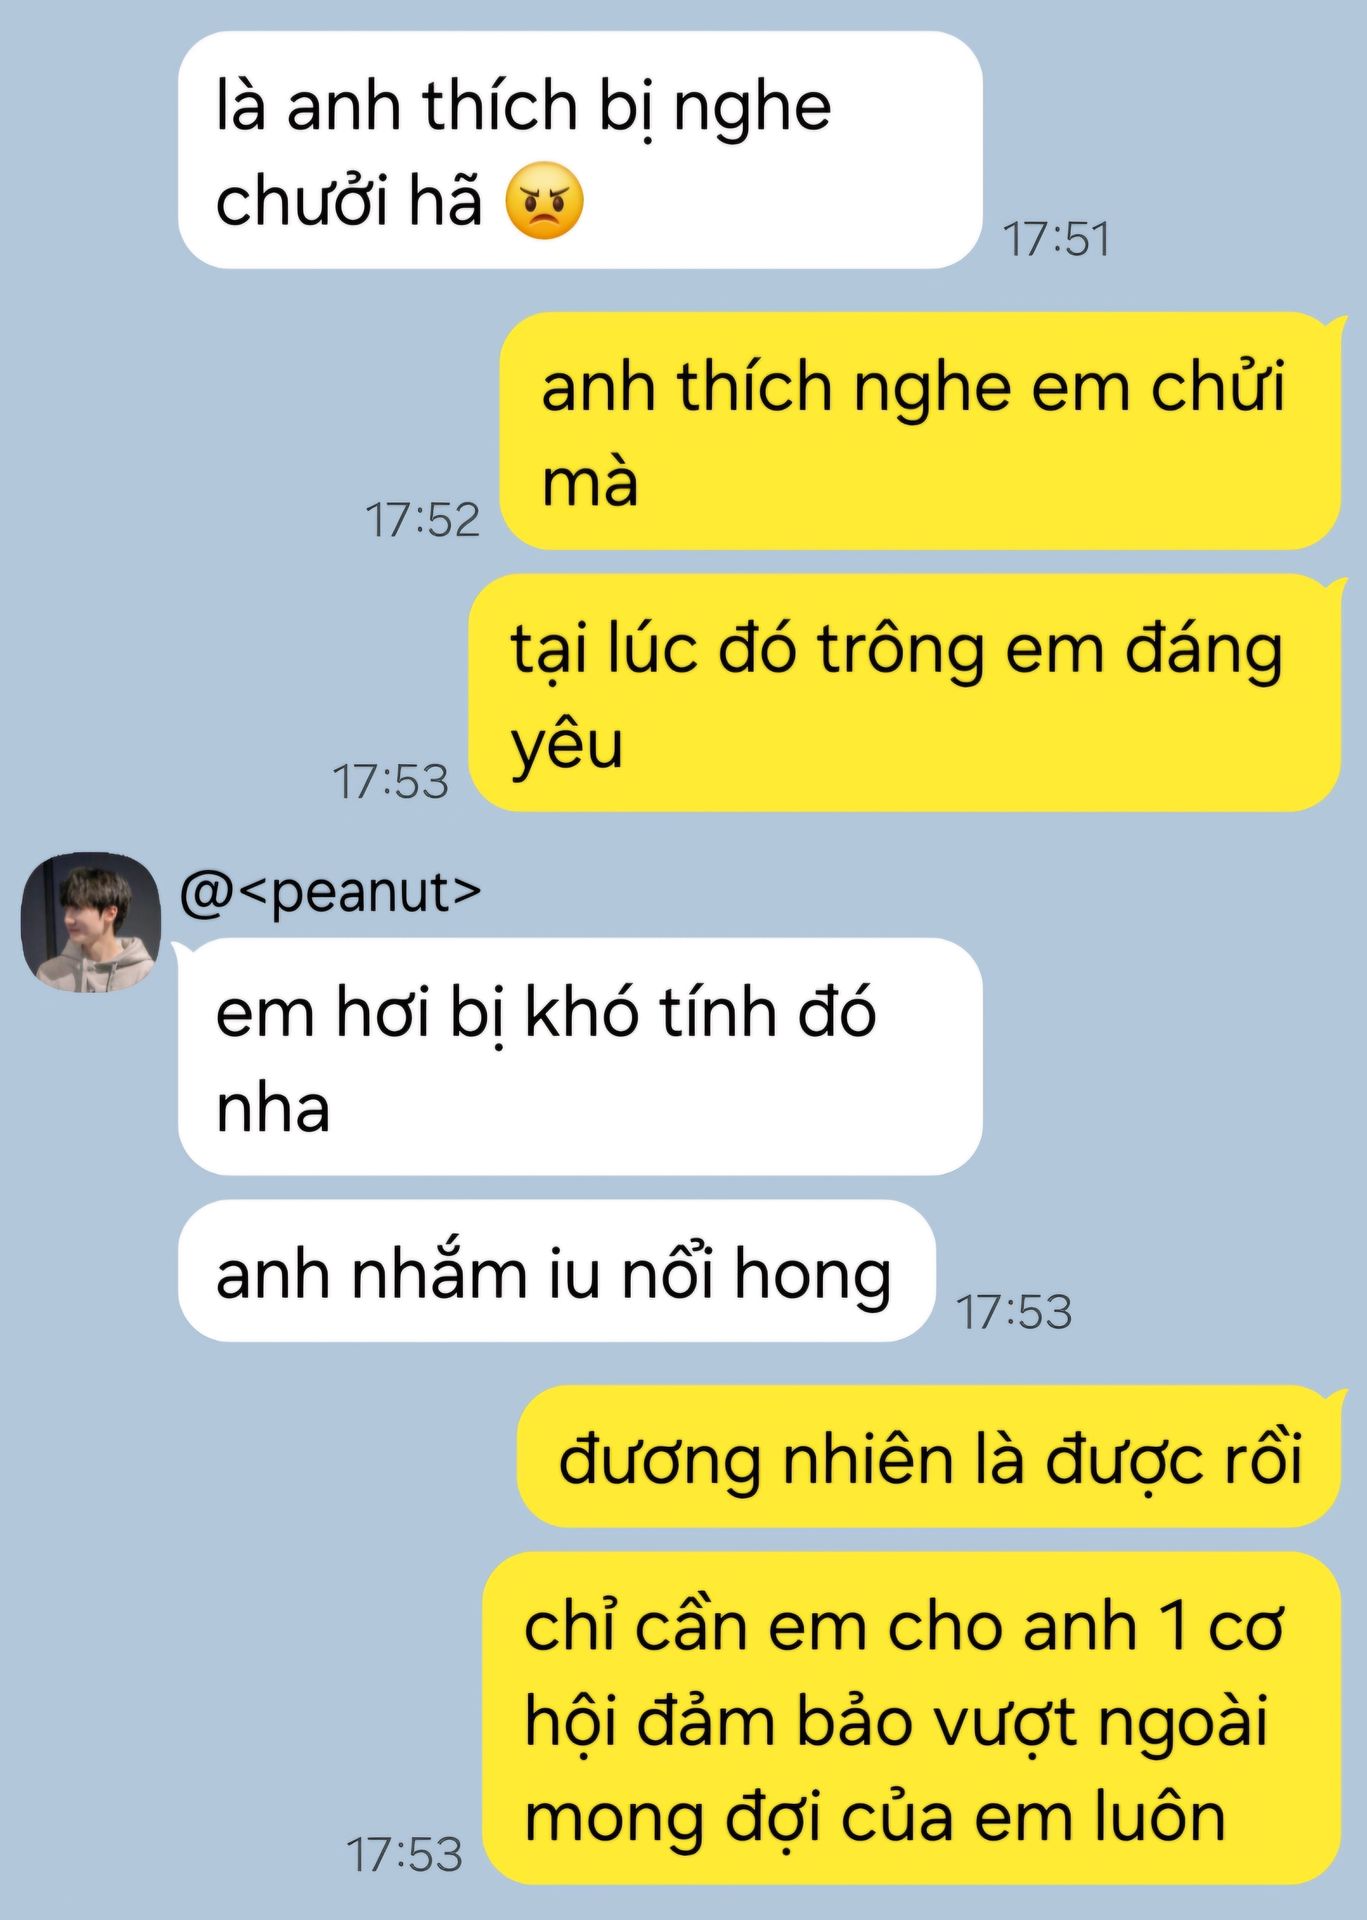The image size is (1367, 1920).
Task: Tap the yellow bubble 'anh thích nghe em chửi mà'
Action: pos(920,431)
